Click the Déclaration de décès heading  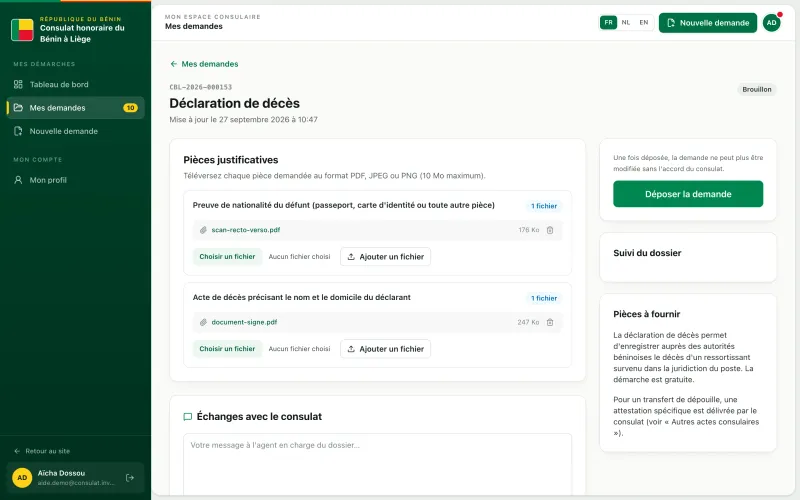point(235,103)
